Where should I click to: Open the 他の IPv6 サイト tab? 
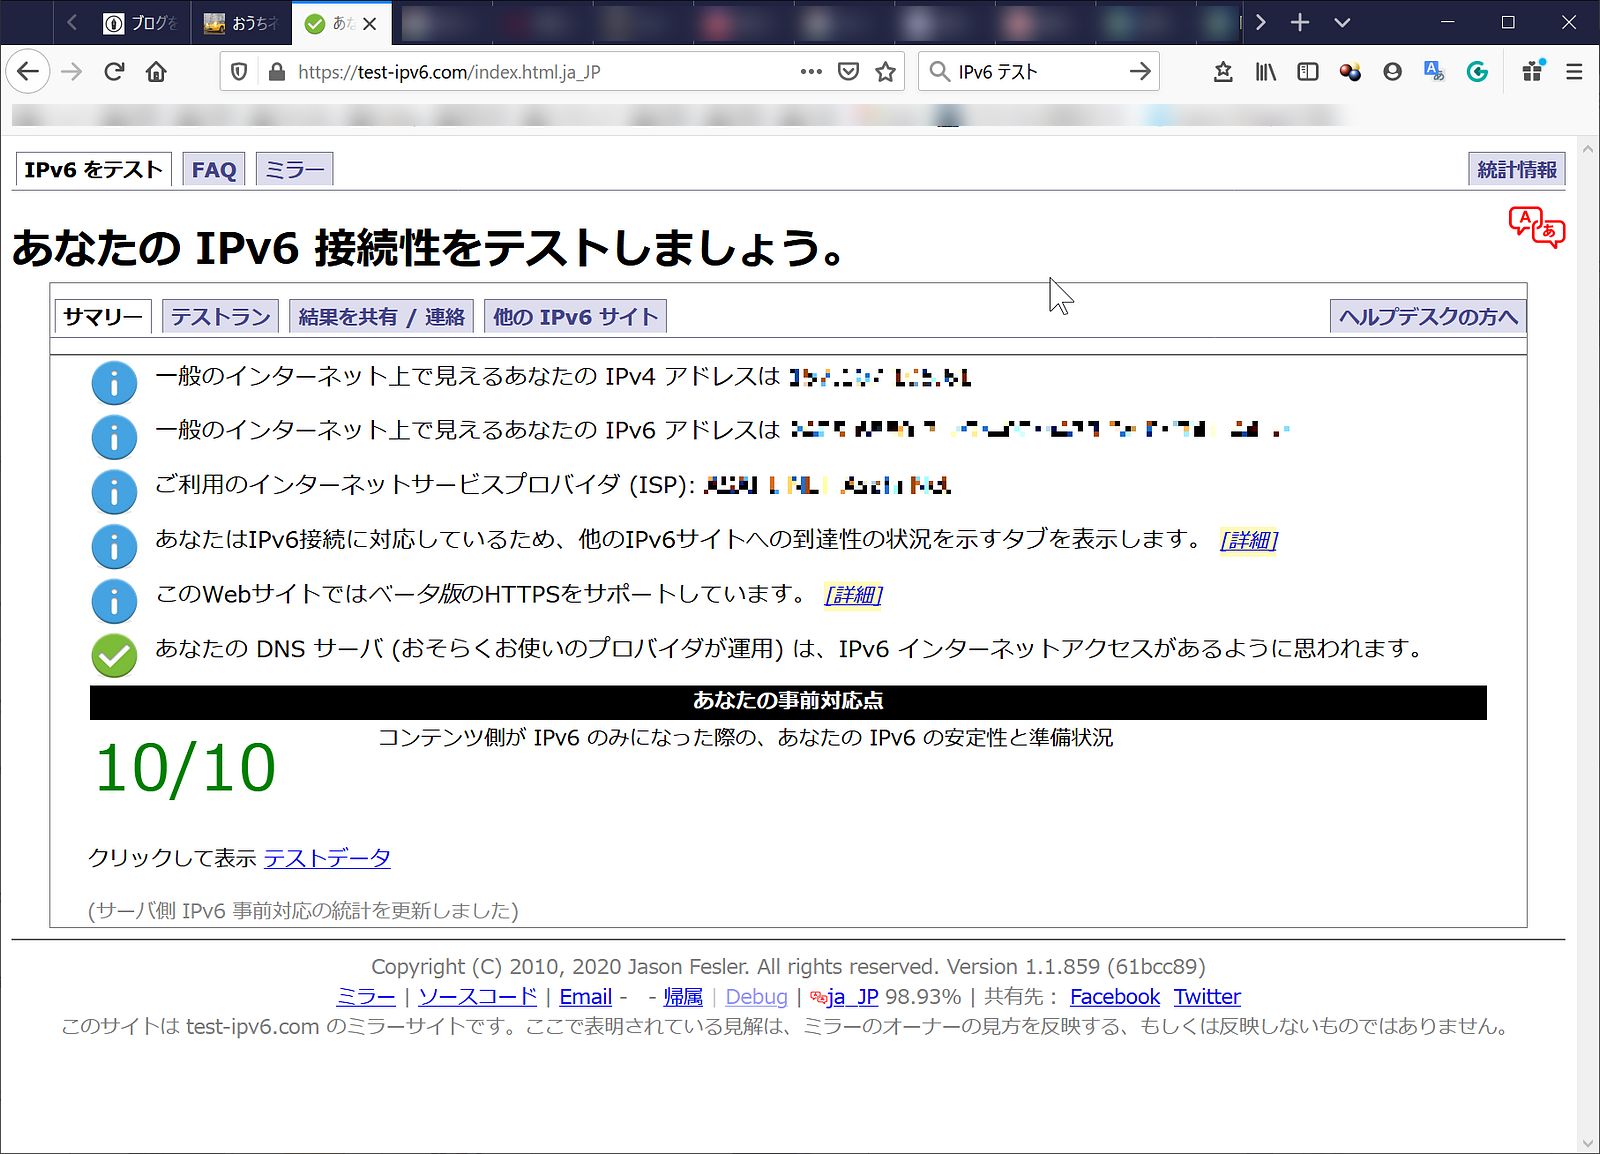tap(575, 317)
